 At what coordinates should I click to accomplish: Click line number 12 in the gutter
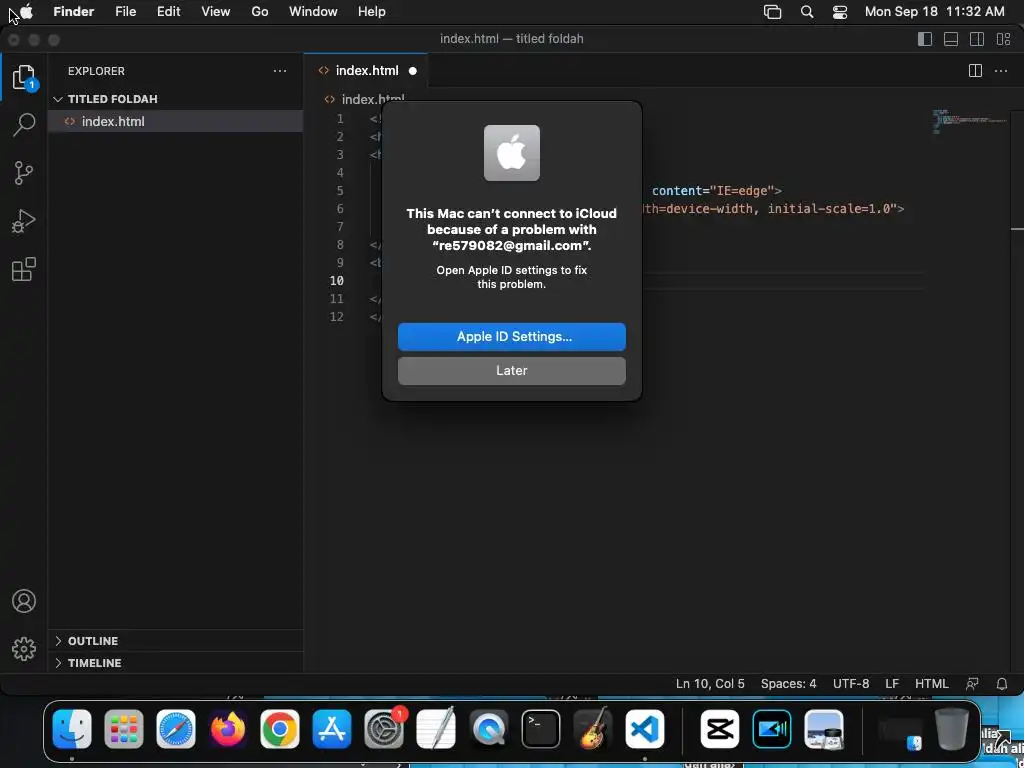[x=336, y=317]
